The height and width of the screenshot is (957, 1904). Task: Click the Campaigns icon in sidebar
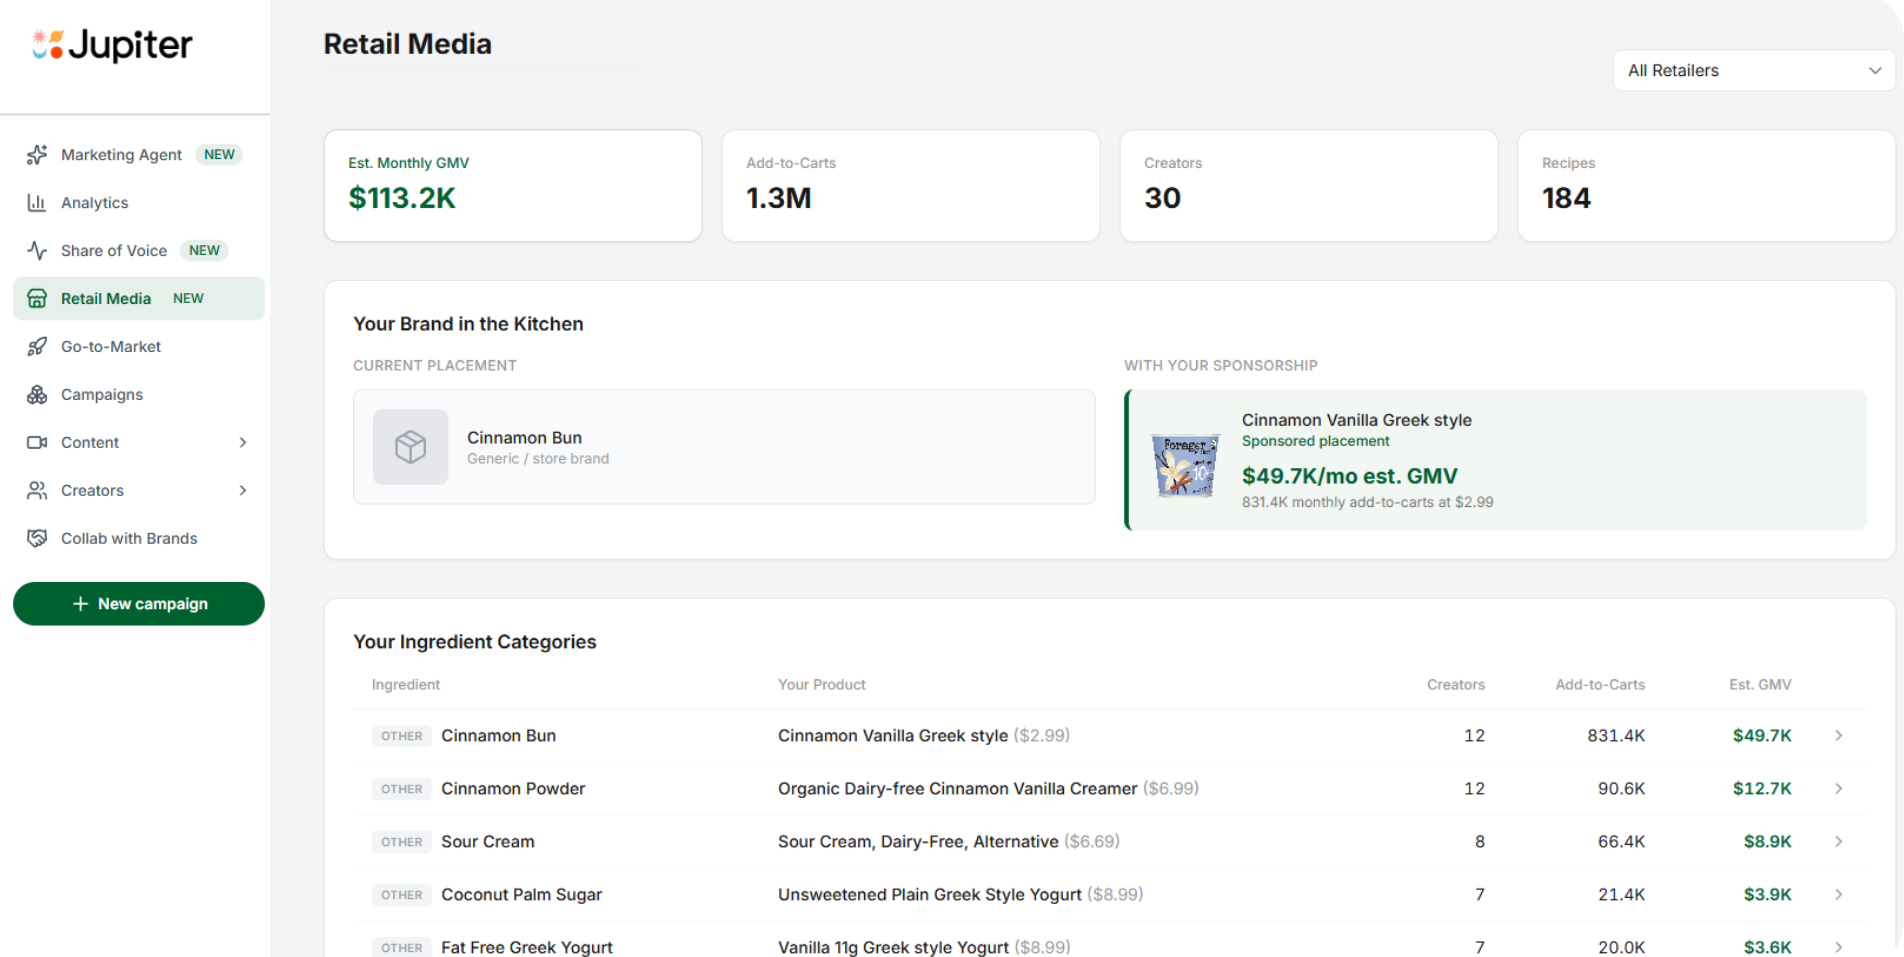pos(37,395)
